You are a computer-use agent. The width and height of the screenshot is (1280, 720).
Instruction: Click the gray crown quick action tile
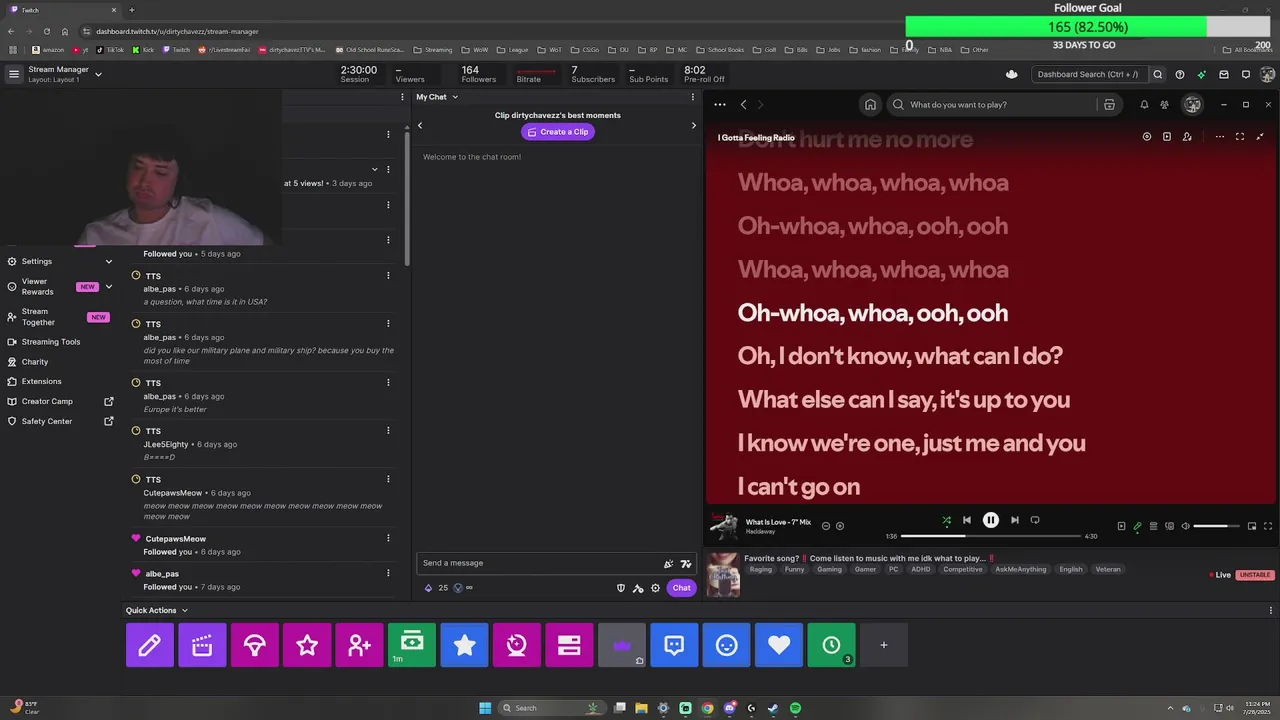coord(622,645)
